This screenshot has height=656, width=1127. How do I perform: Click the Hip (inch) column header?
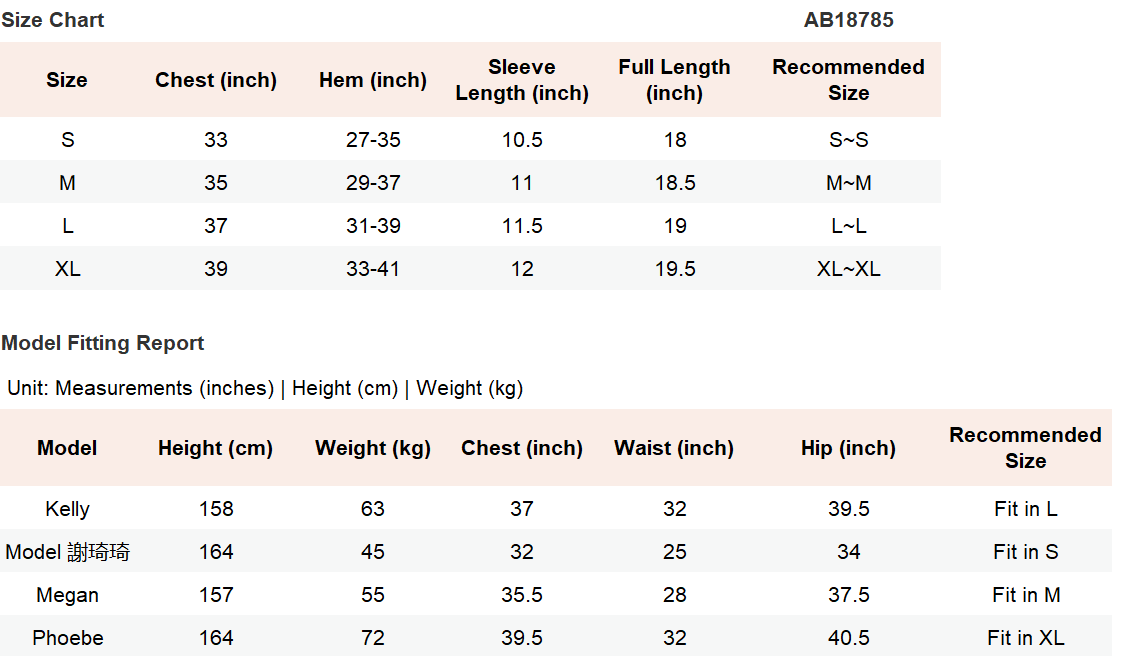[x=848, y=448]
